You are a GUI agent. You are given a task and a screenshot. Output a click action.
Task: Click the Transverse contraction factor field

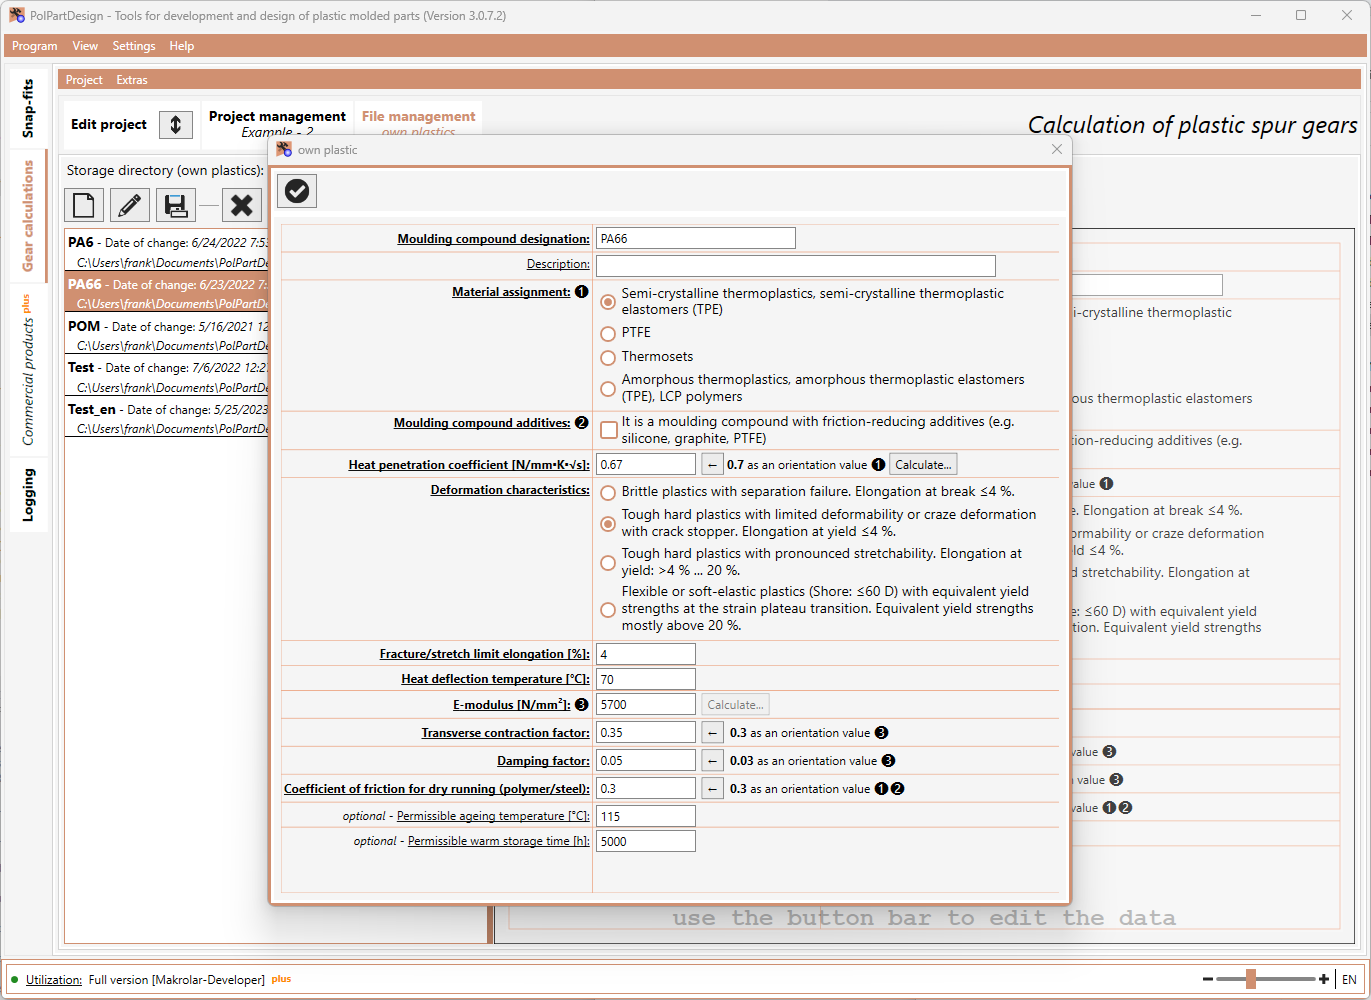(x=646, y=733)
